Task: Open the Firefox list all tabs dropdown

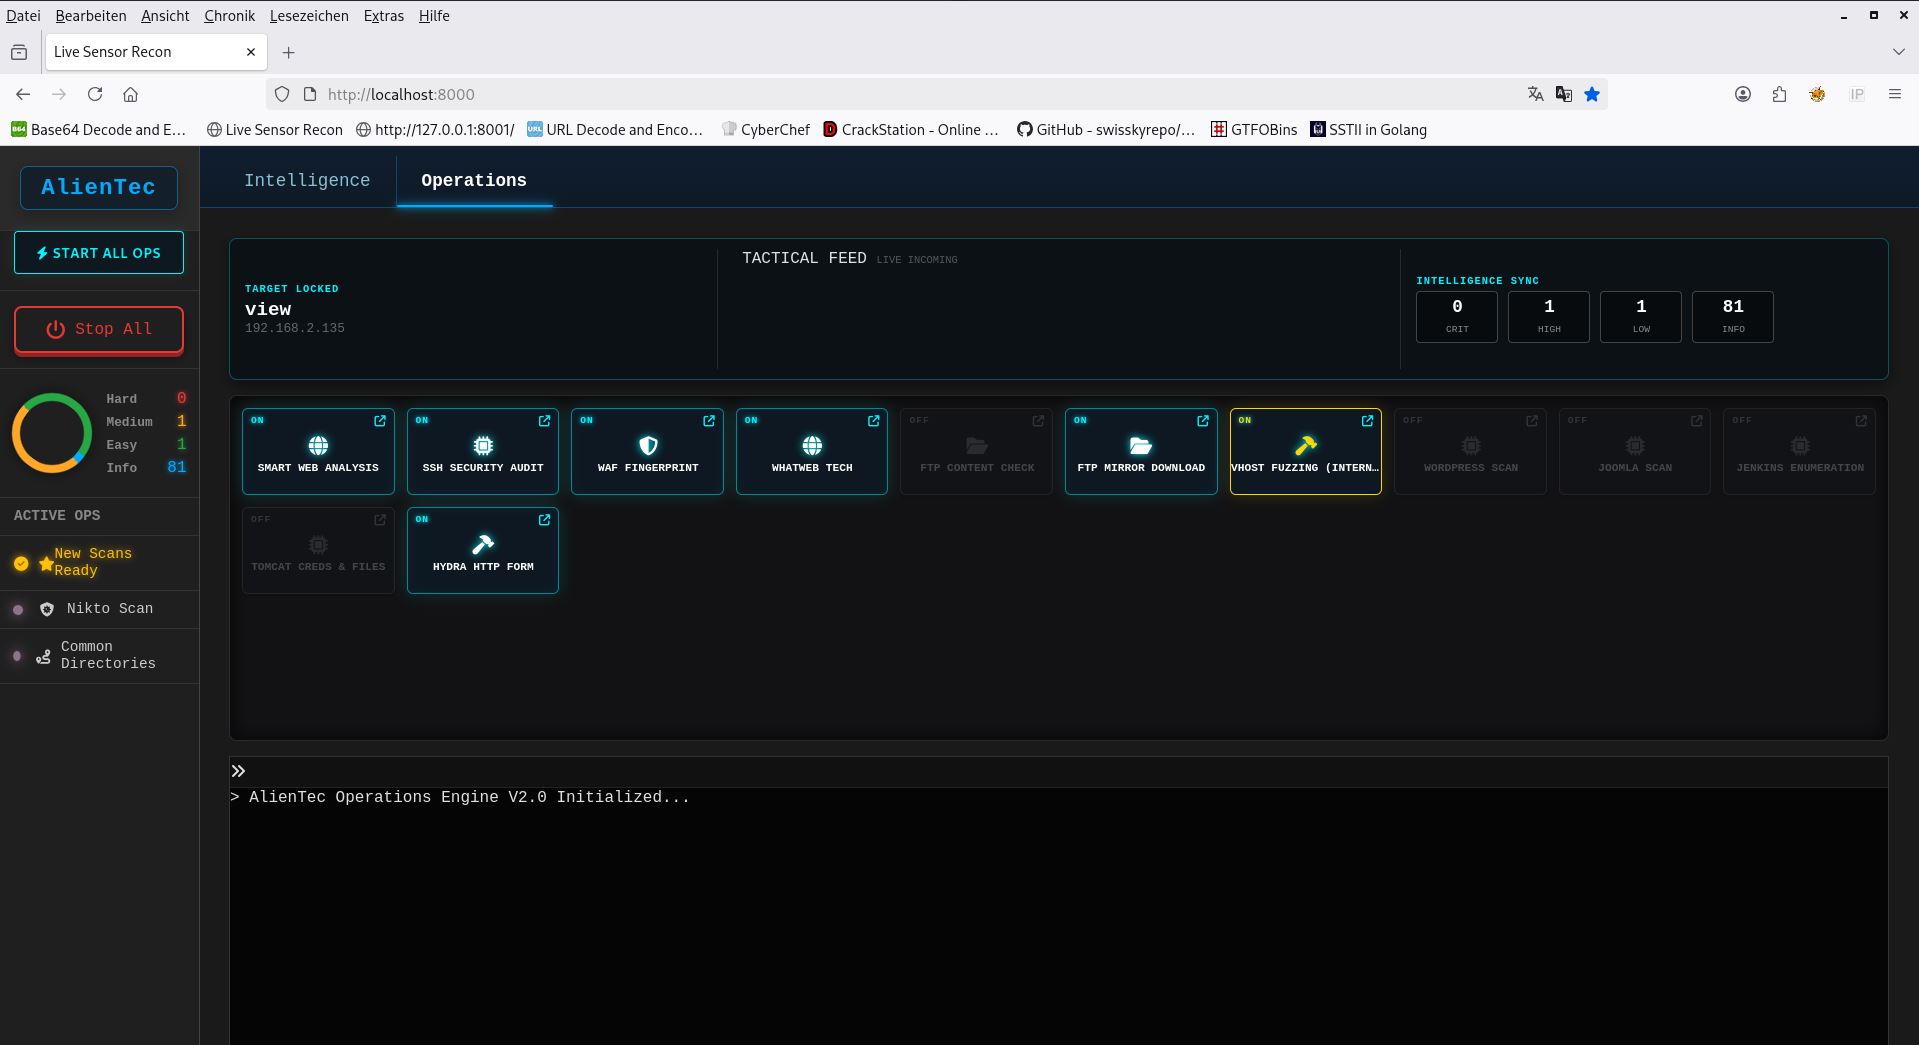Action: pos(1898,52)
